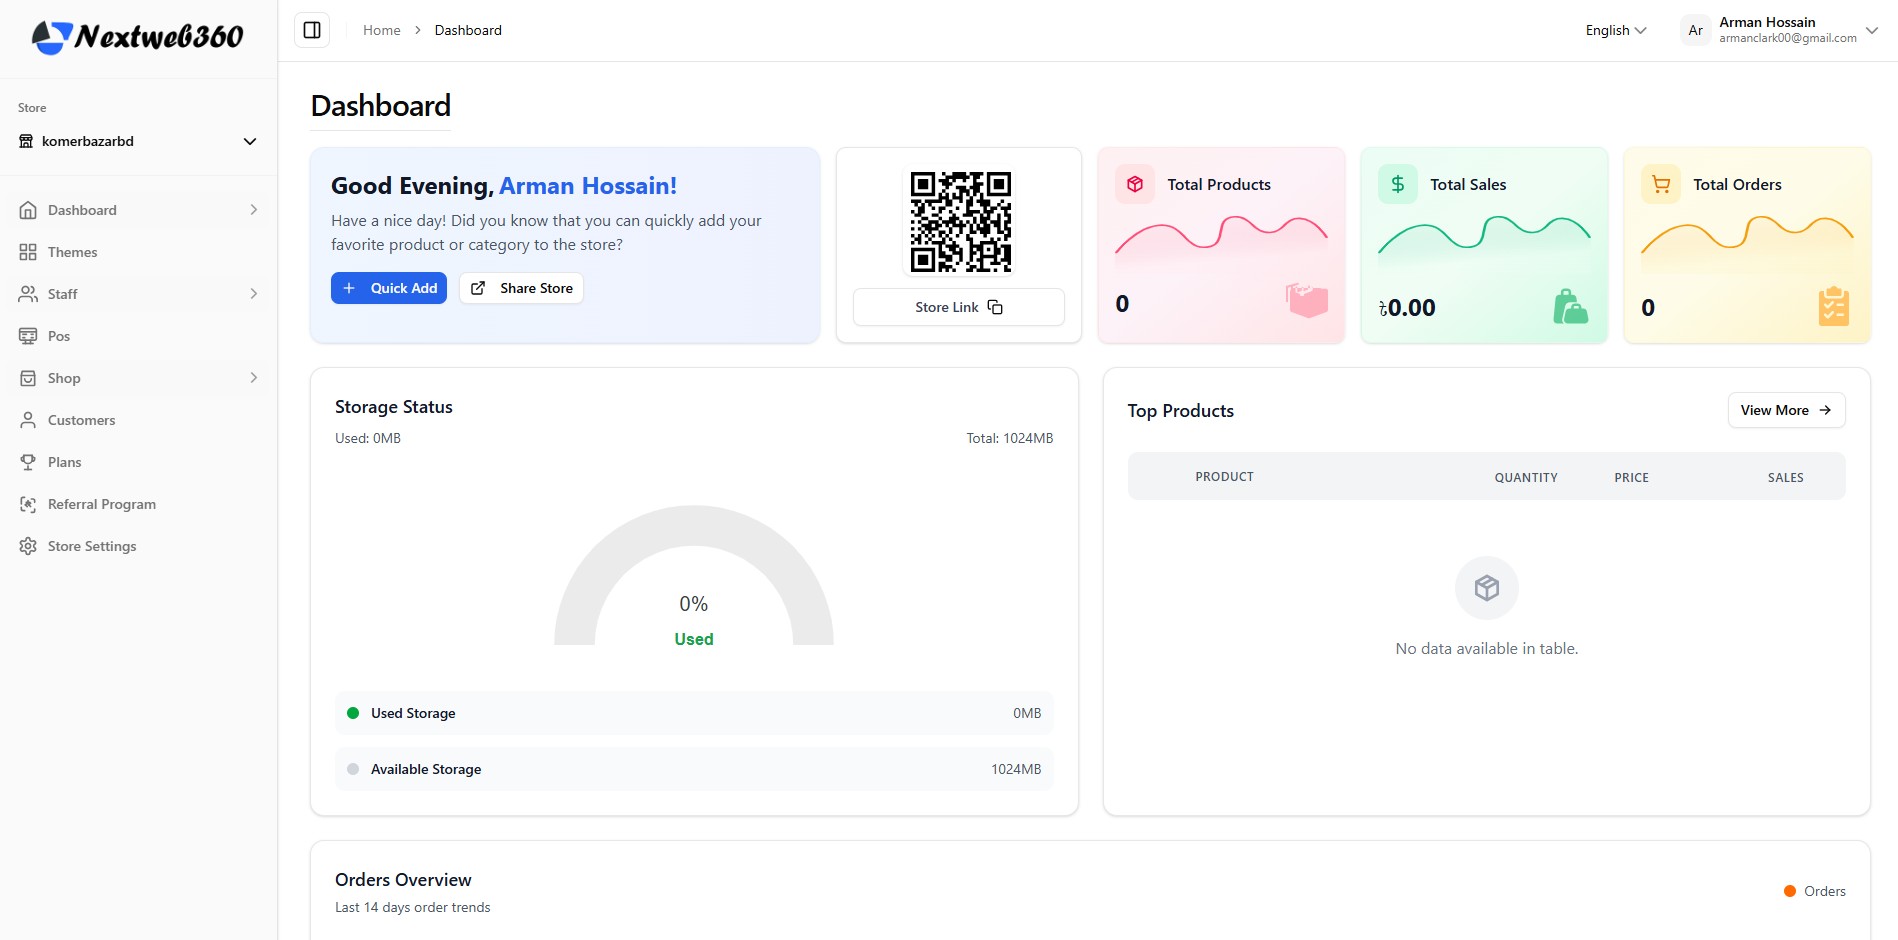This screenshot has width=1898, height=940.
Task: Click the Total Sales dollar icon
Action: (1397, 184)
